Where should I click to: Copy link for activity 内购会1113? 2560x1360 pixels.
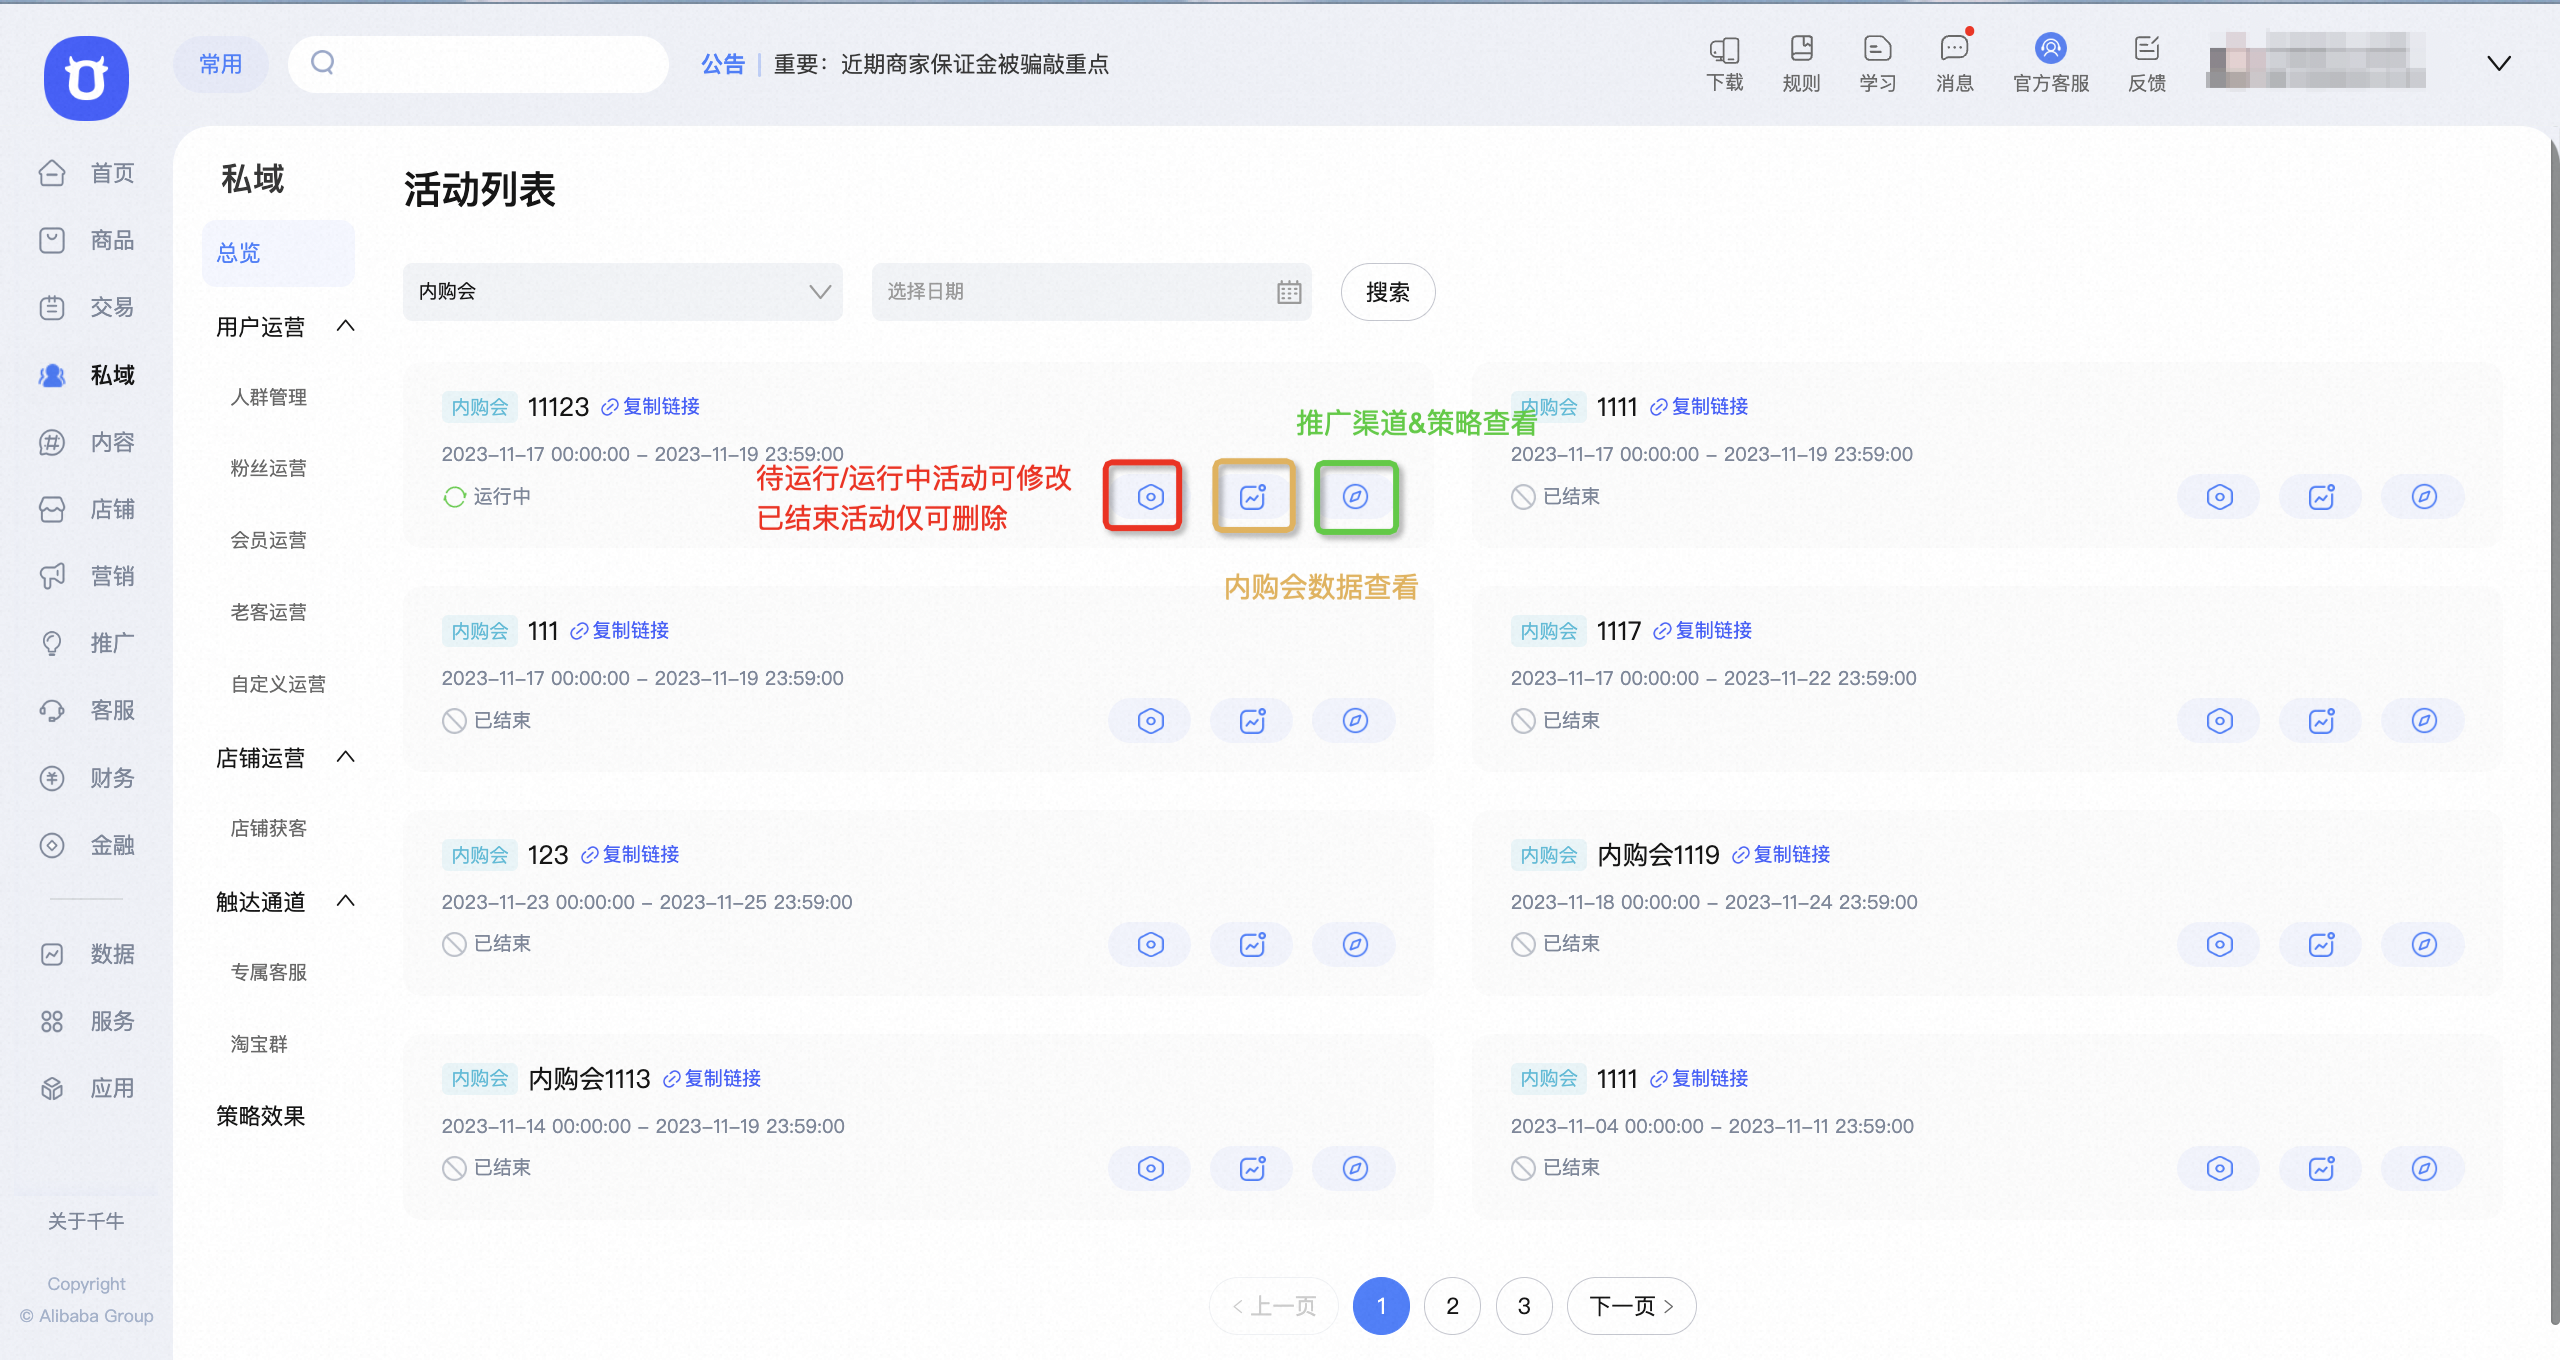click(x=712, y=1079)
